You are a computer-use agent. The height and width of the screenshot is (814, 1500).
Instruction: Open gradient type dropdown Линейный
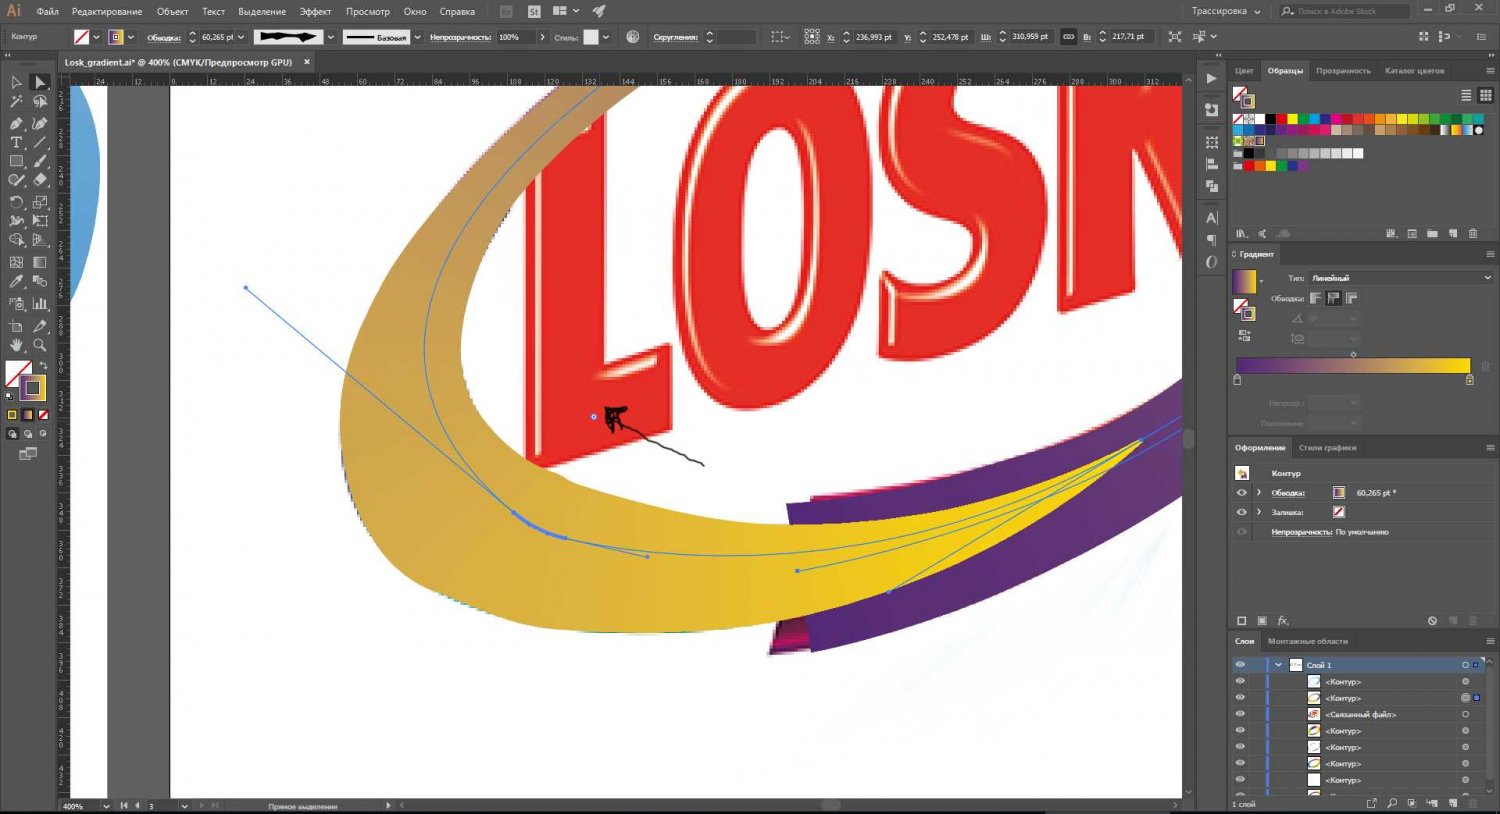click(x=1400, y=278)
